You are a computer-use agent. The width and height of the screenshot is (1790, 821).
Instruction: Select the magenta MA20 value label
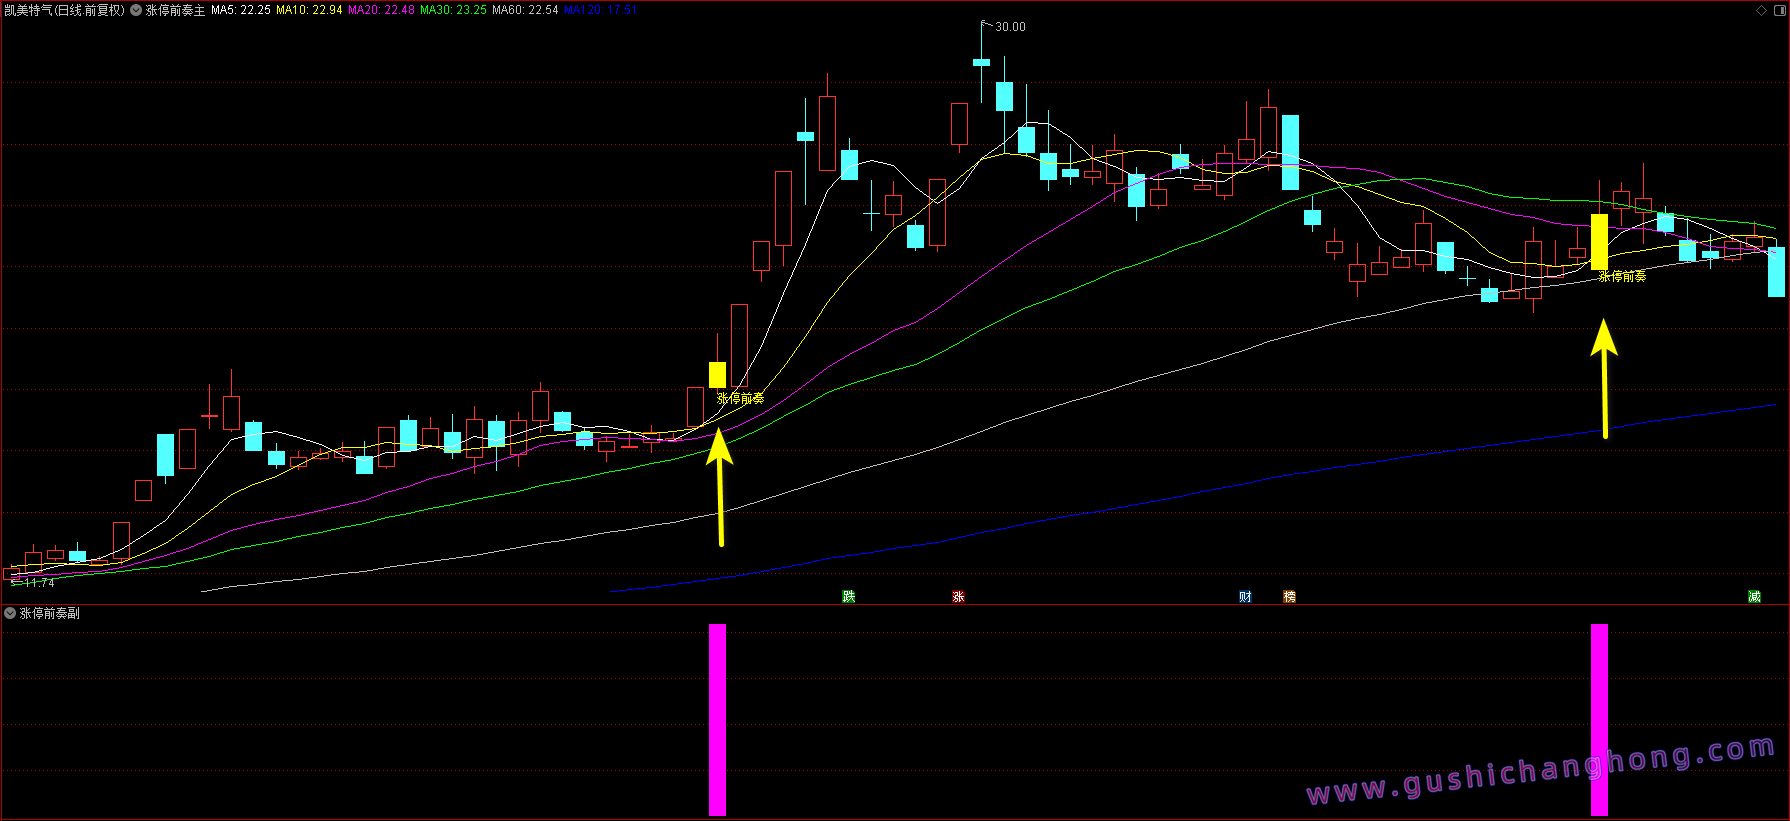tap(381, 10)
